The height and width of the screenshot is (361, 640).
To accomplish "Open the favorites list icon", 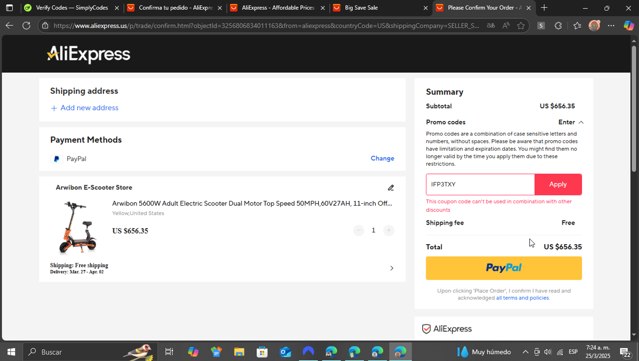I will (577, 26).
